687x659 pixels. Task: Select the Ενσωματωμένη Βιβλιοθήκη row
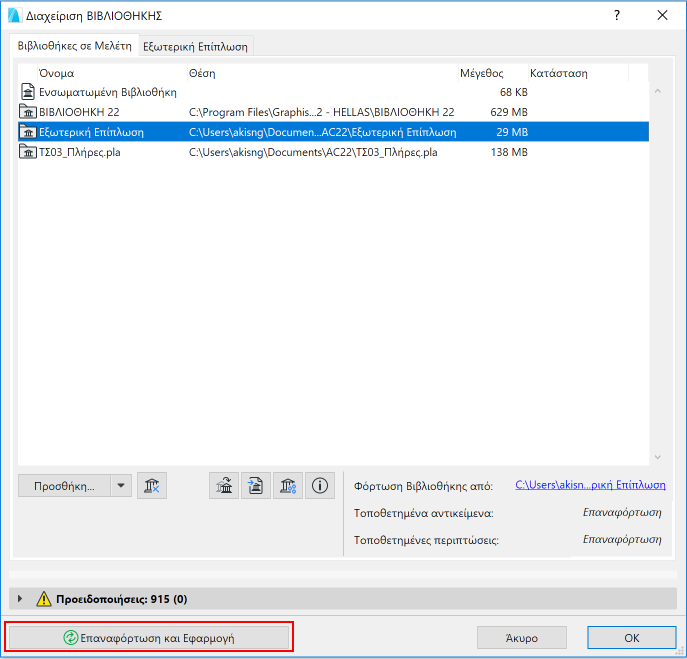pyautogui.click(x=333, y=92)
